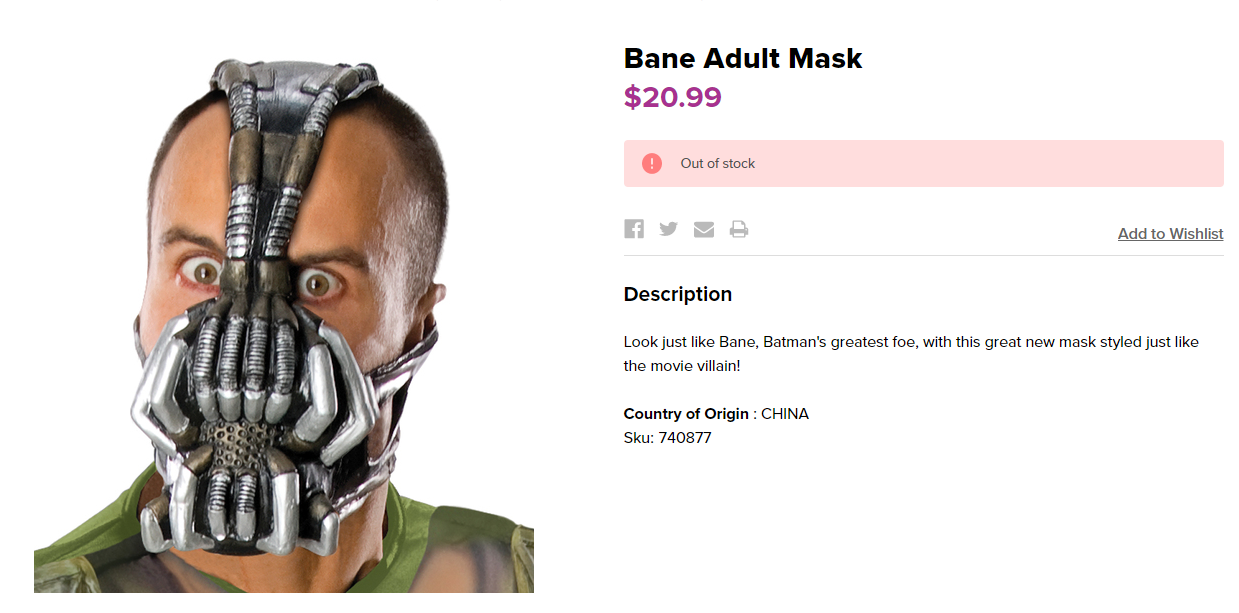Click the description line starting "Look just like Bane"
Viewport: 1239px width, 613px height.
[x=910, y=342]
